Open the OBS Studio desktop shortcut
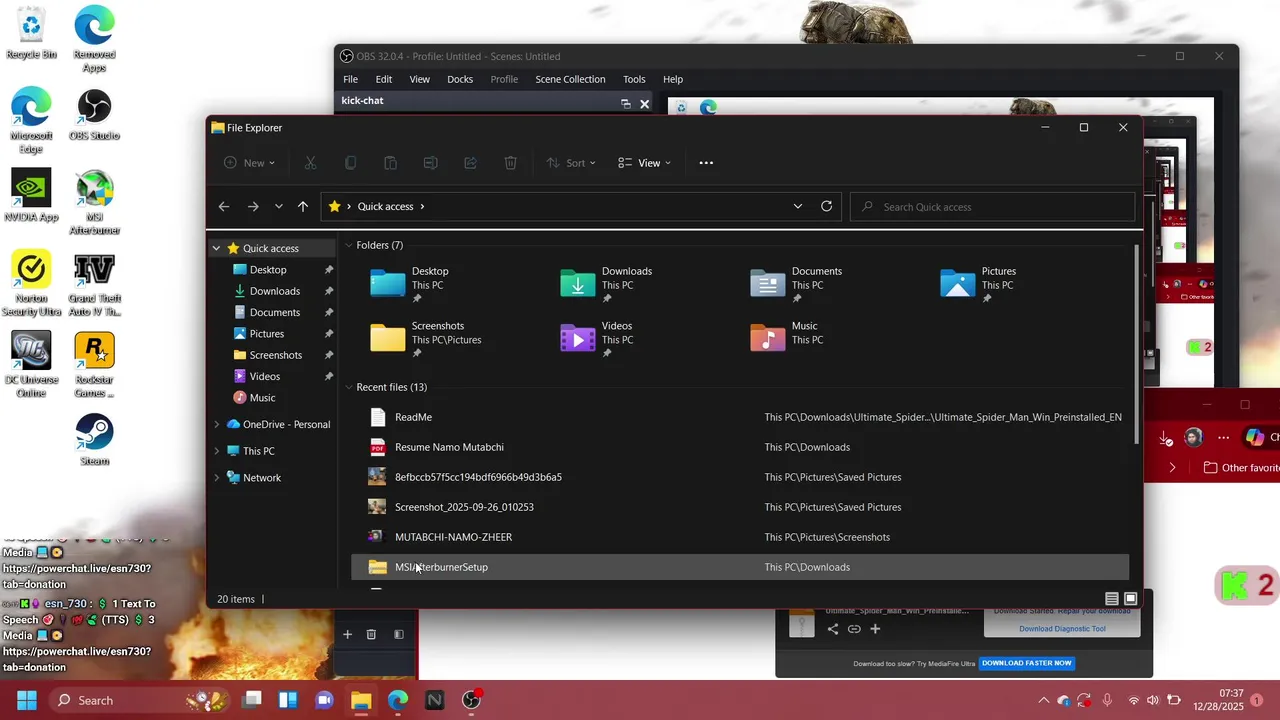Image resolution: width=1280 pixels, height=720 pixels. pyautogui.click(x=94, y=116)
